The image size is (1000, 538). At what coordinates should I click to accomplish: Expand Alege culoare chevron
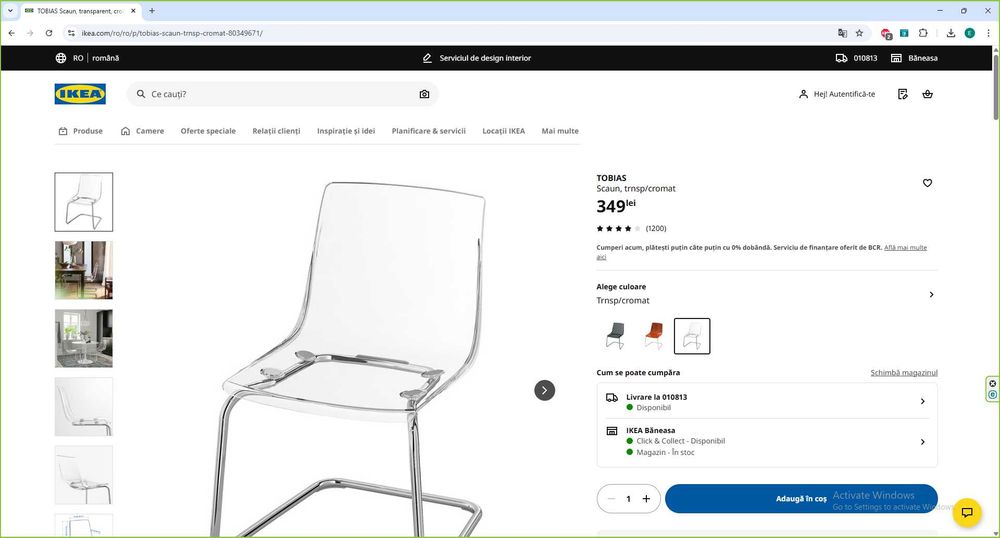pos(931,294)
